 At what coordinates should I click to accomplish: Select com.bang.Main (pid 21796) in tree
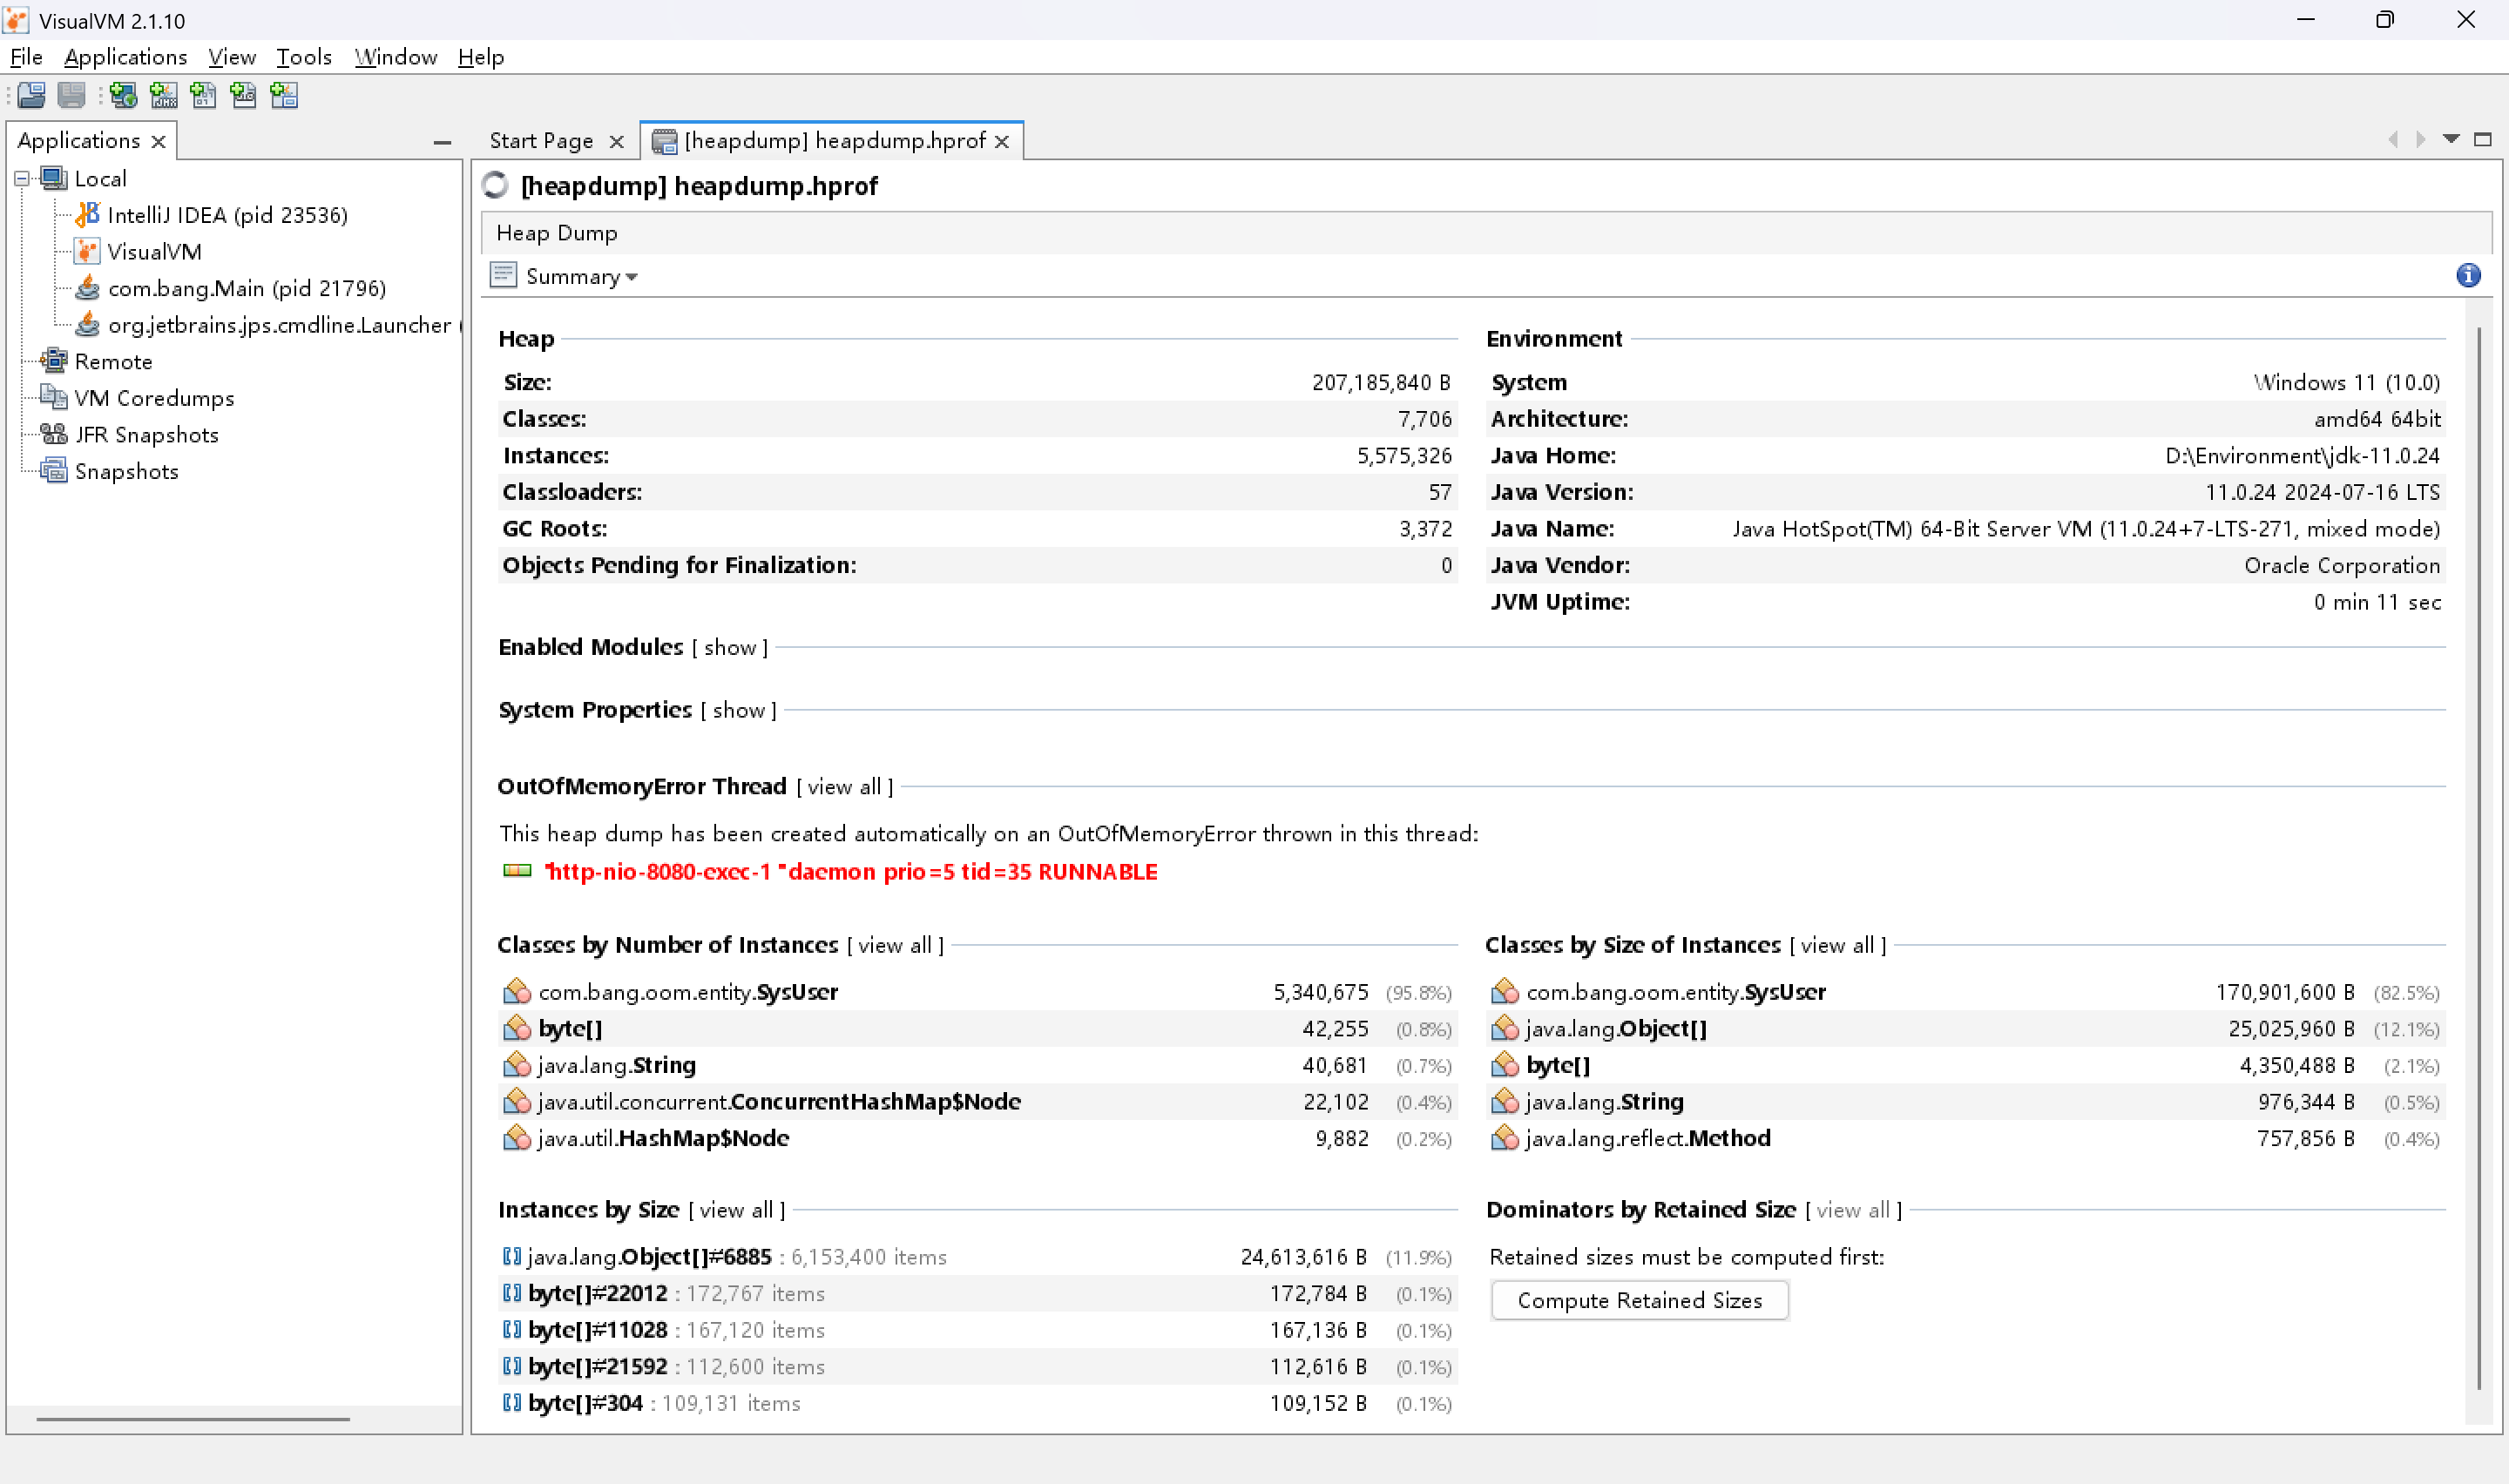pyautogui.click(x=246, y=288)
